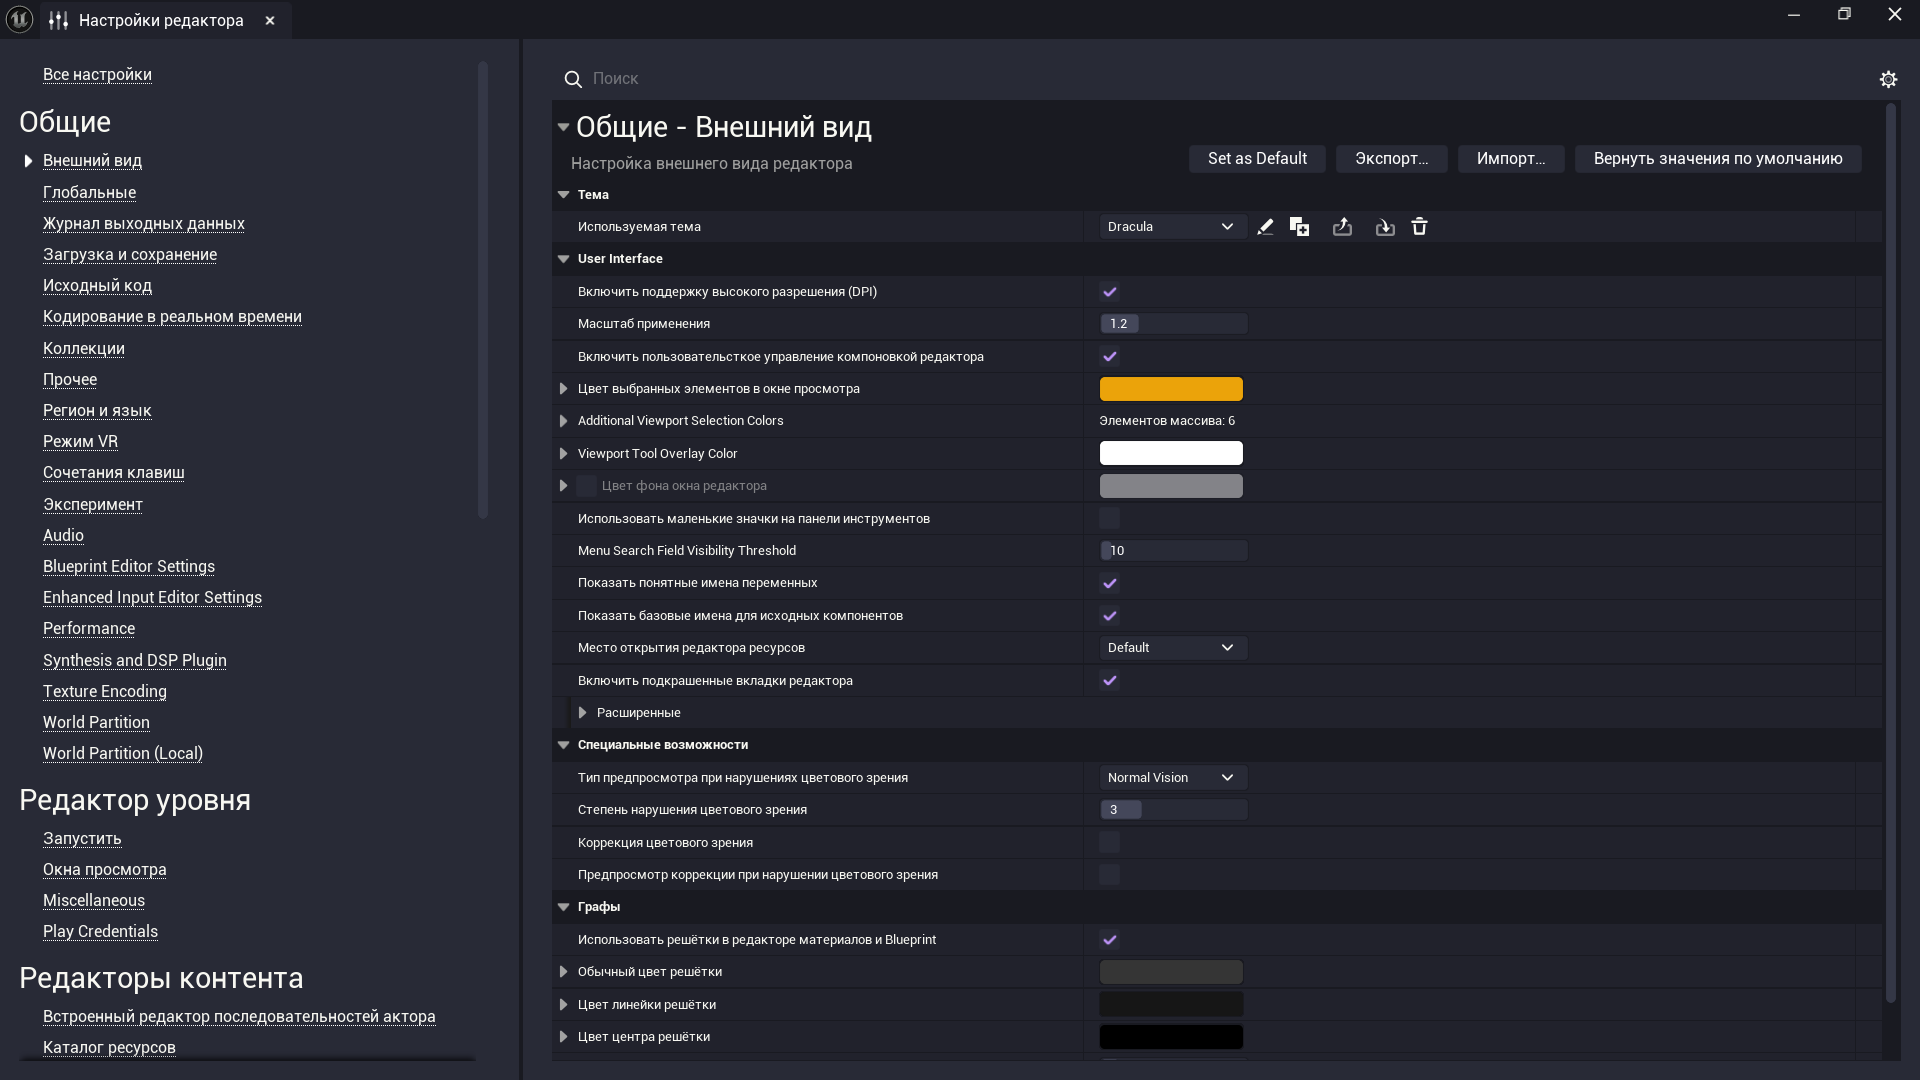Image resolution: width=1920 pixels, height=1080 pixels.
Task: Click the Экспорт... button
Action: click(1391, 159)
